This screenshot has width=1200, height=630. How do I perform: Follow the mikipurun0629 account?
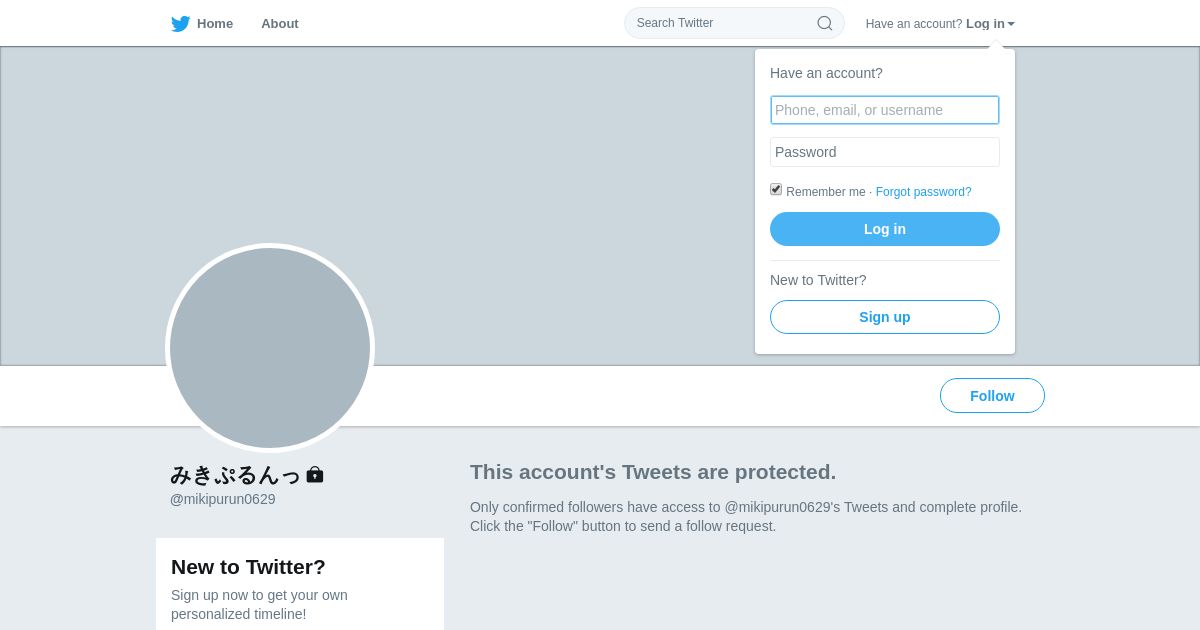992,396
